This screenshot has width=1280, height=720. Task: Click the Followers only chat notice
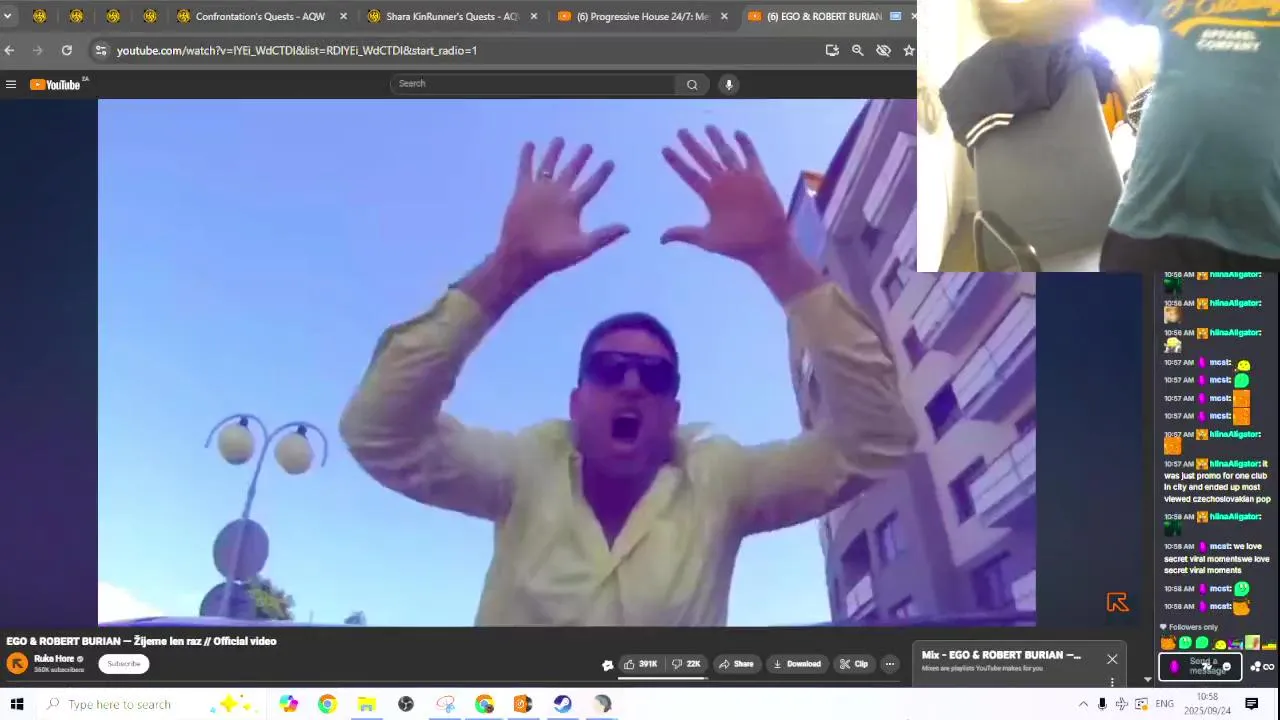click(1188, 627)
